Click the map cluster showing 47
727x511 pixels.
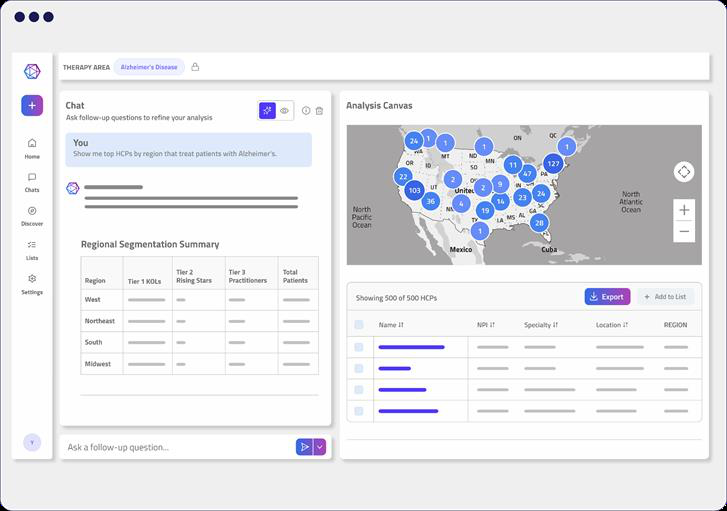pyautogui.click(x=527, y=174)
